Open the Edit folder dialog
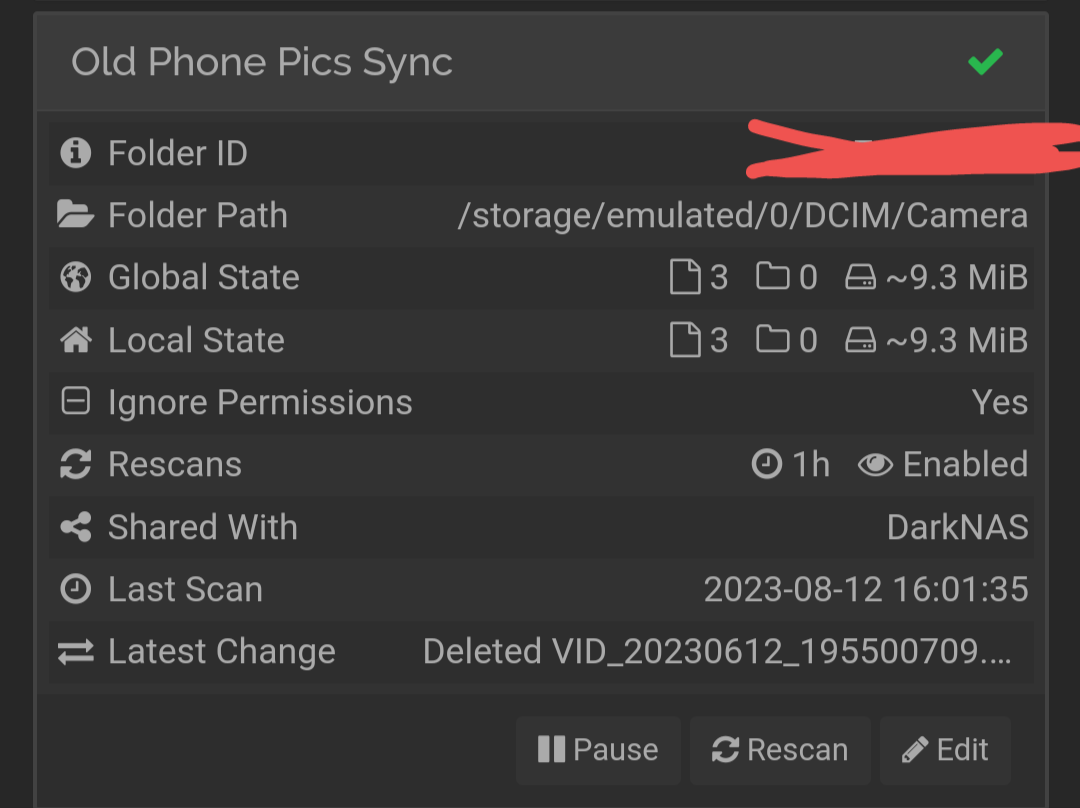1080x808 pixels. [x=945, y=749]
